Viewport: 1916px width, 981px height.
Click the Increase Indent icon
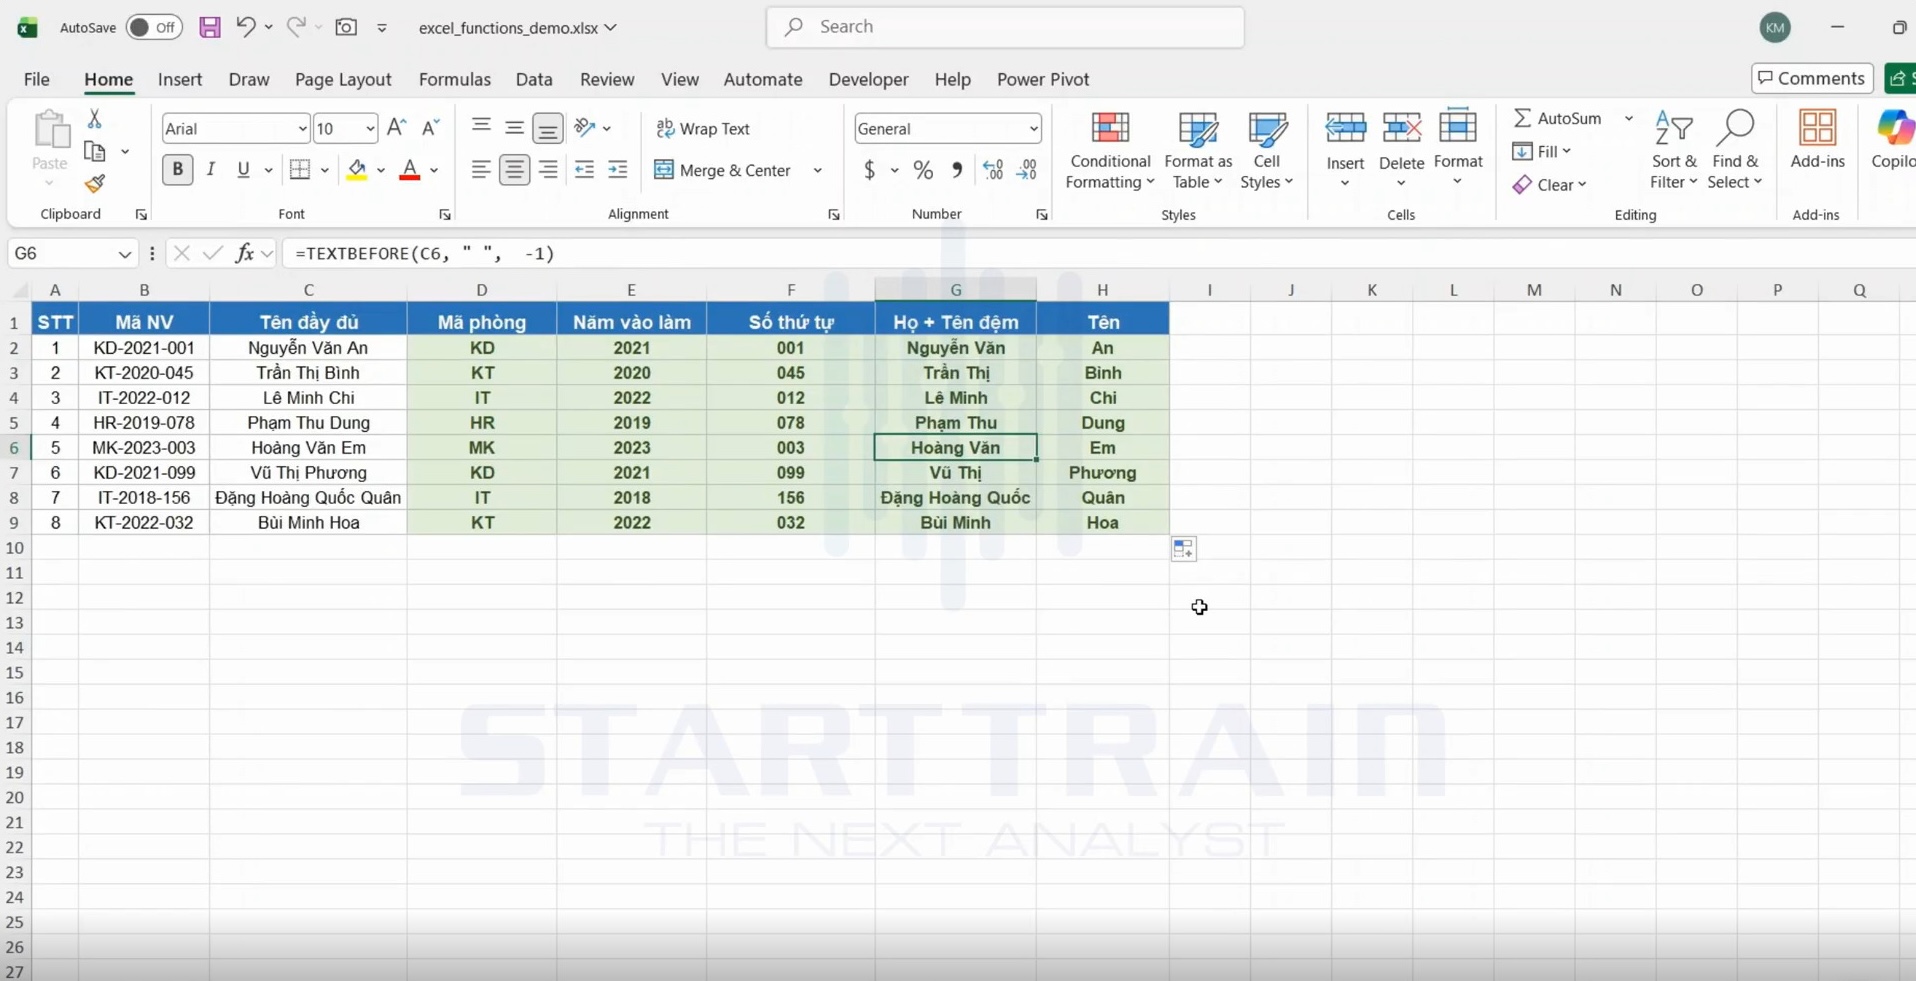pos(618,170)
